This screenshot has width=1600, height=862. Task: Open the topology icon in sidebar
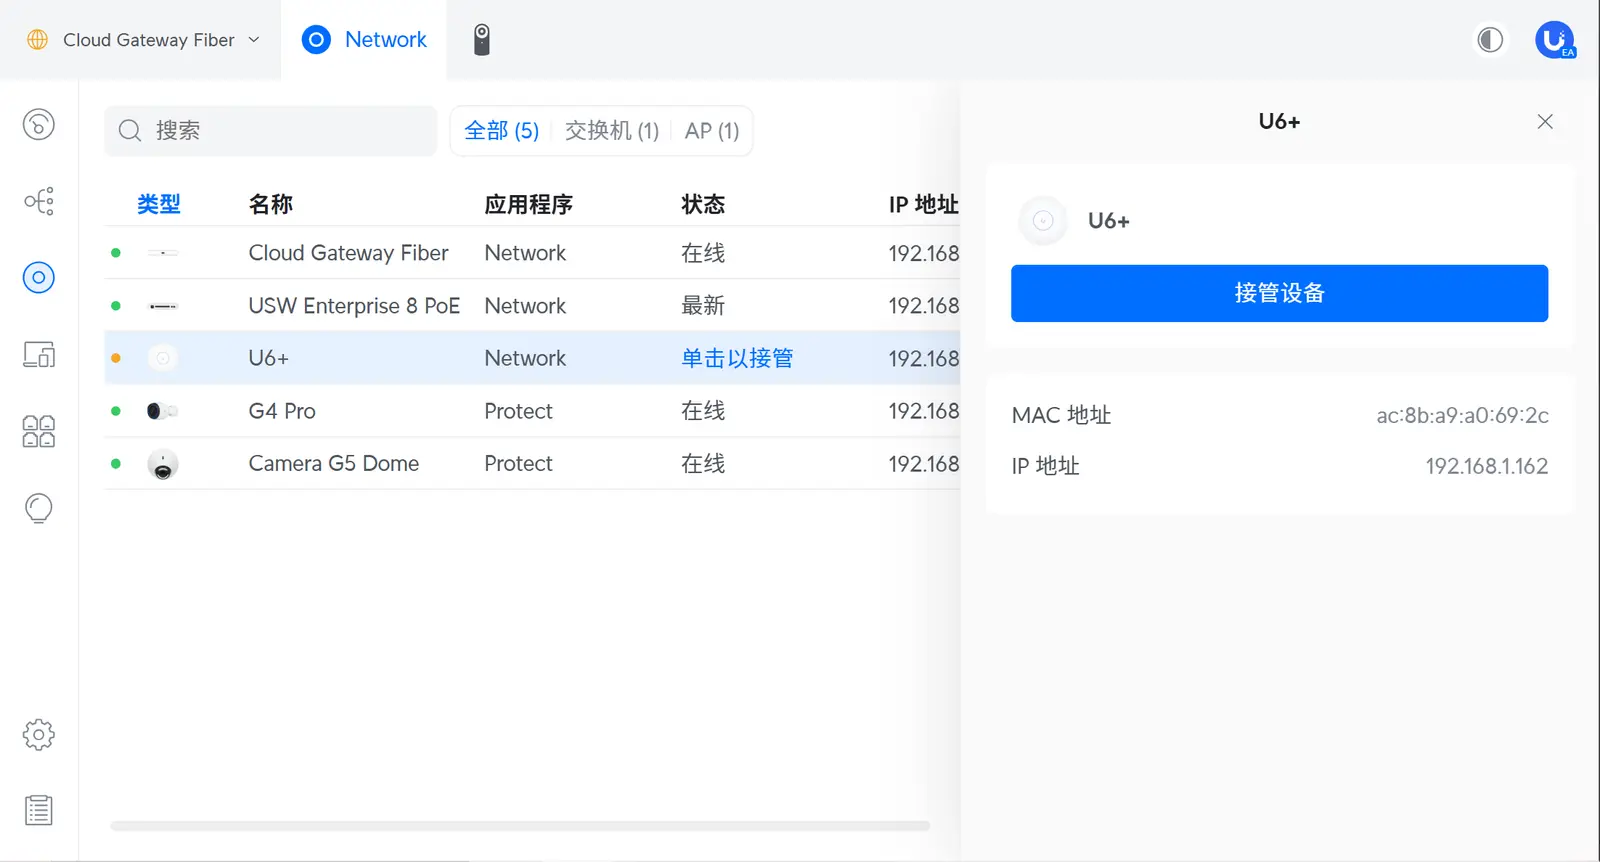tap(38, 201)
